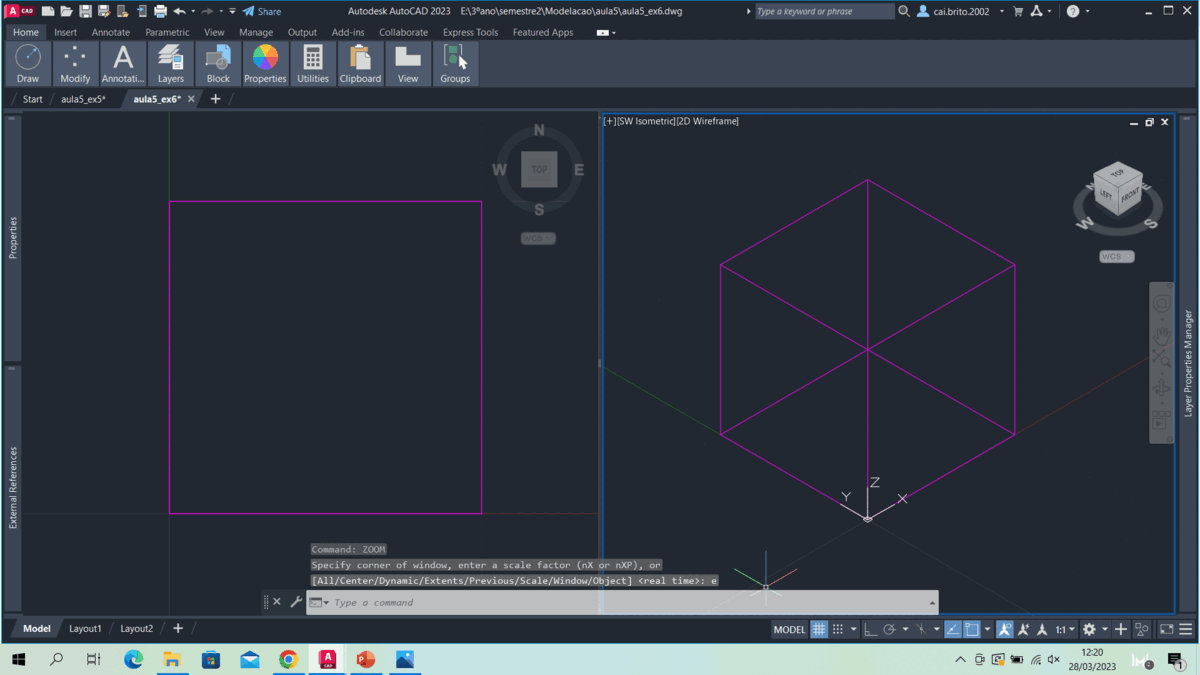The width and height of the screenshot is (1200, 675).
Task: Open the Parametric ribbon tab
Action: tap(167, 32)
